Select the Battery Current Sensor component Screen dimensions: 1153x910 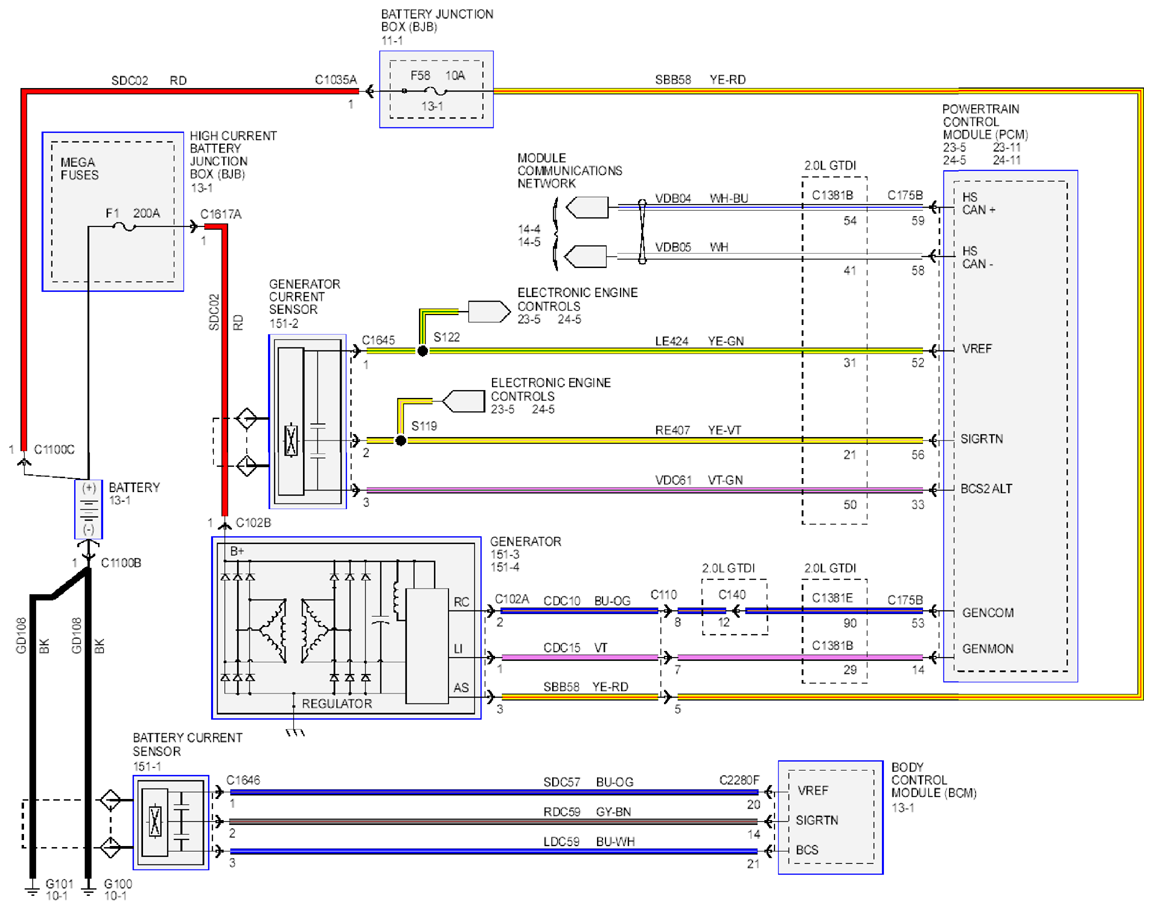click(x=171, y=822)
